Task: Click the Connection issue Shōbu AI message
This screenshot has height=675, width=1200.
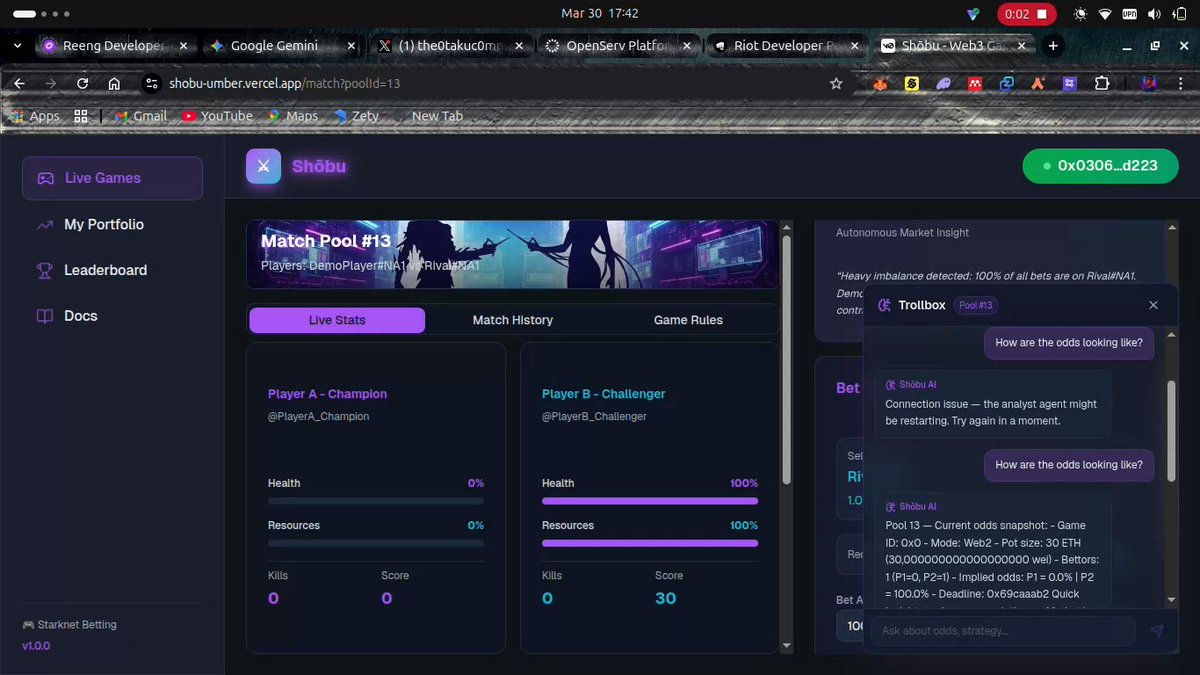Action: pos(994,404)
